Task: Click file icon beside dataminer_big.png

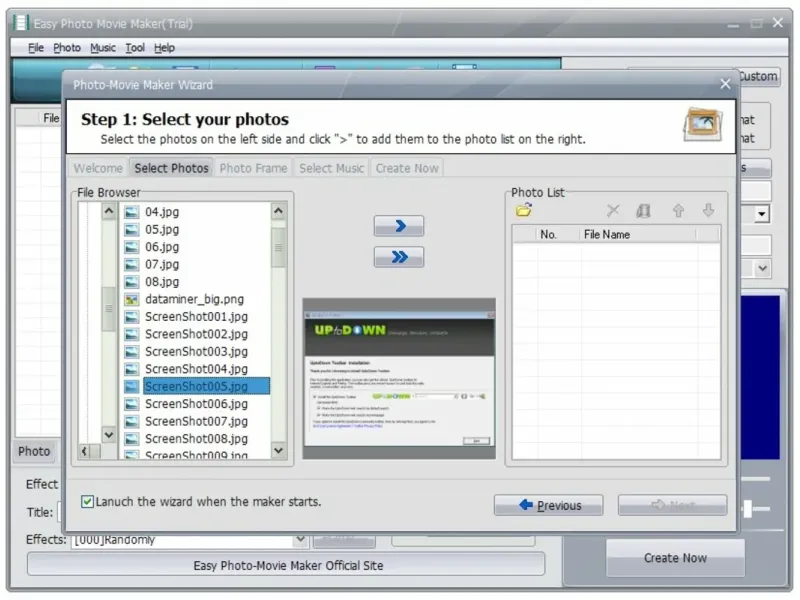Action: [132, 299]
